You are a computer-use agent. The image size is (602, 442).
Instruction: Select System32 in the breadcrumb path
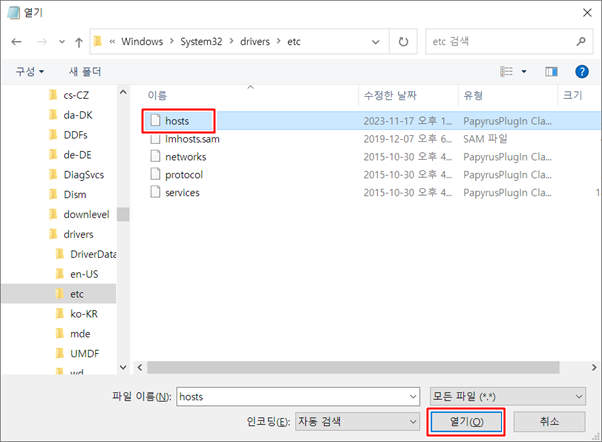[x=201, y=41]
